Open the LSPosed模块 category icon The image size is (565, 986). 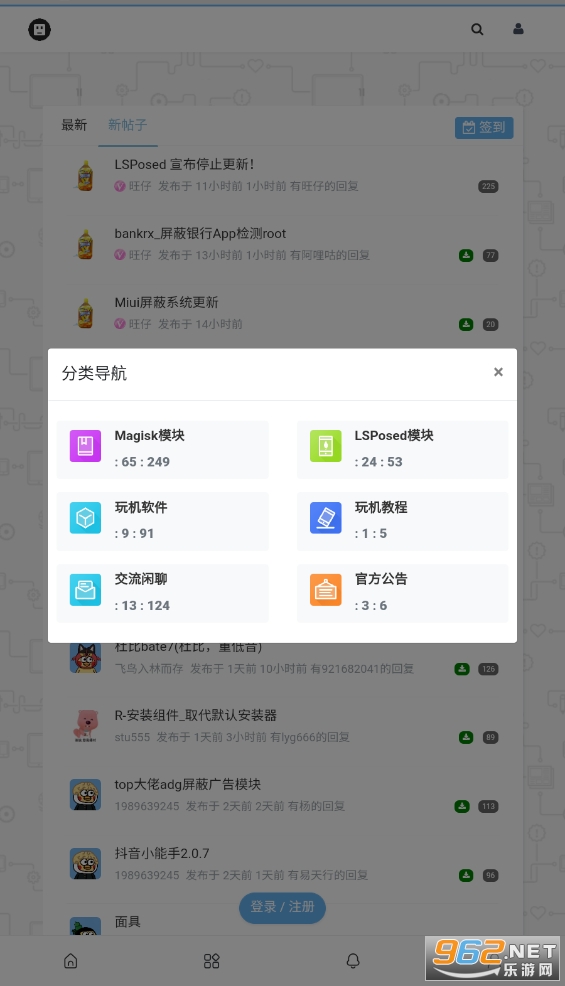click(326, 446)
